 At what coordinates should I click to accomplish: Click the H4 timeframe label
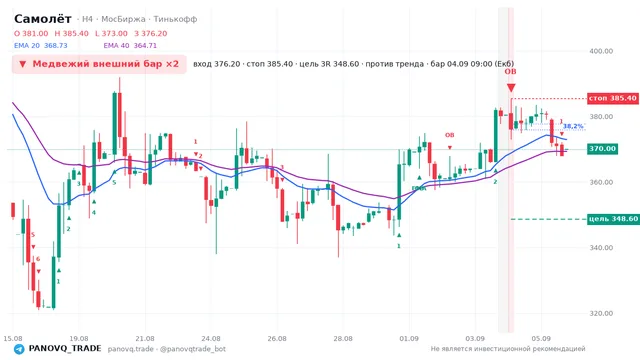click(87, 19)
